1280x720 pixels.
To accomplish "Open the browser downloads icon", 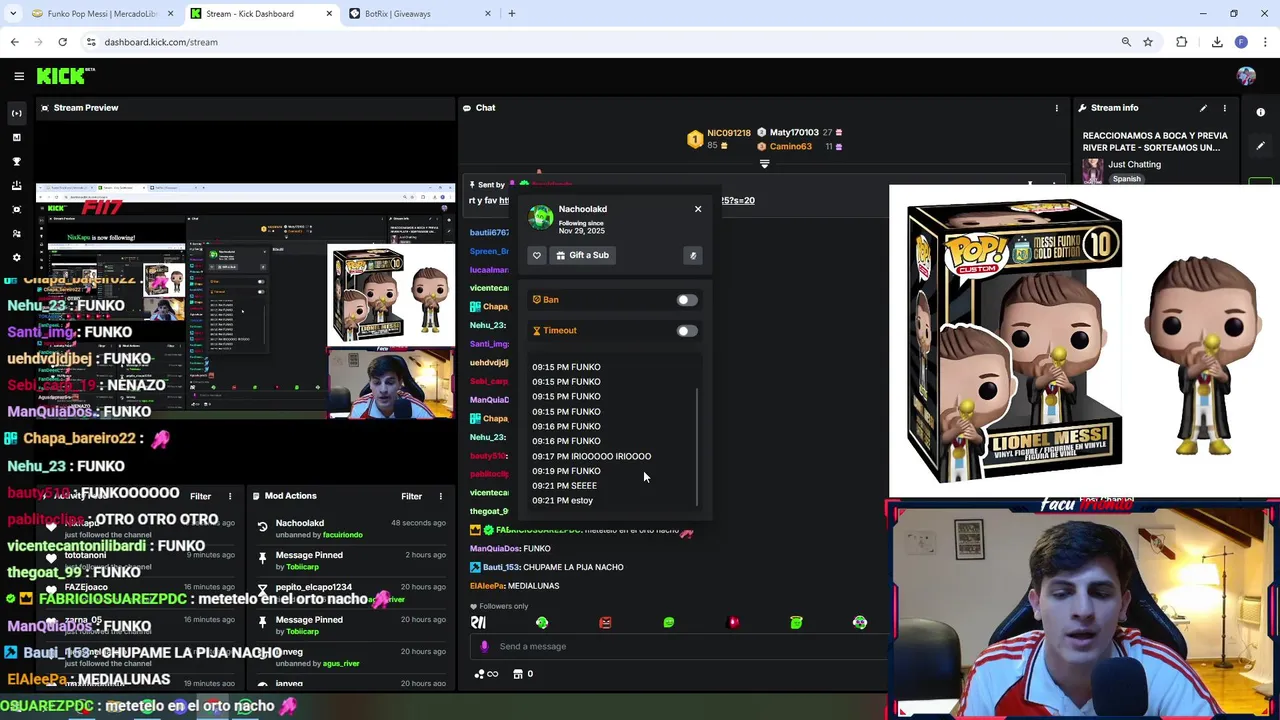I will pos(1217,42).
